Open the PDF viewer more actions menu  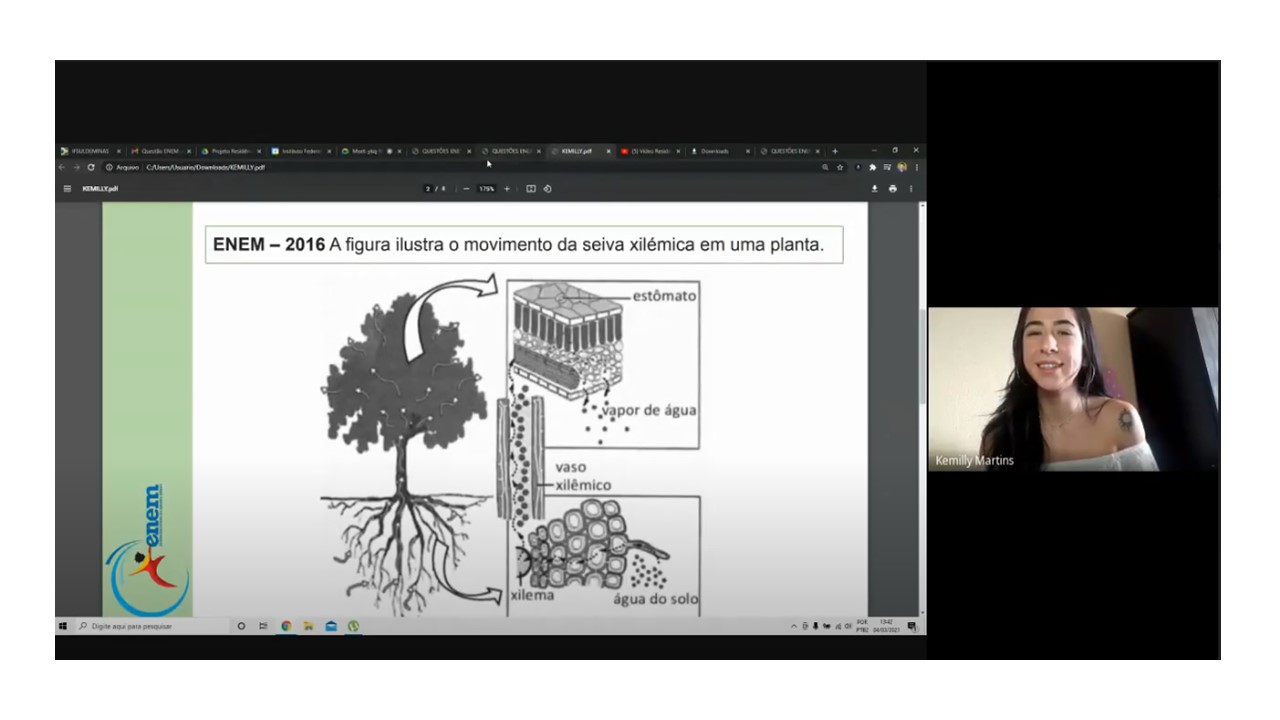pos(911,188)
